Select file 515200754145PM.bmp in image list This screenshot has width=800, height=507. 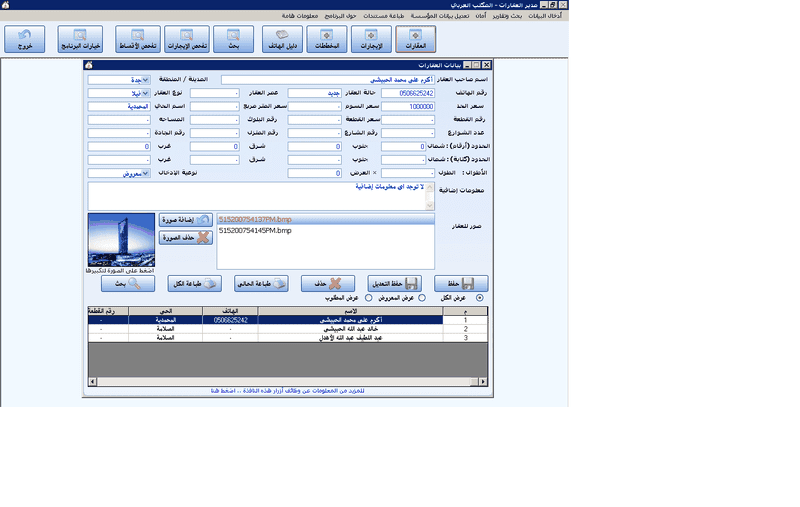coord(255,231)
